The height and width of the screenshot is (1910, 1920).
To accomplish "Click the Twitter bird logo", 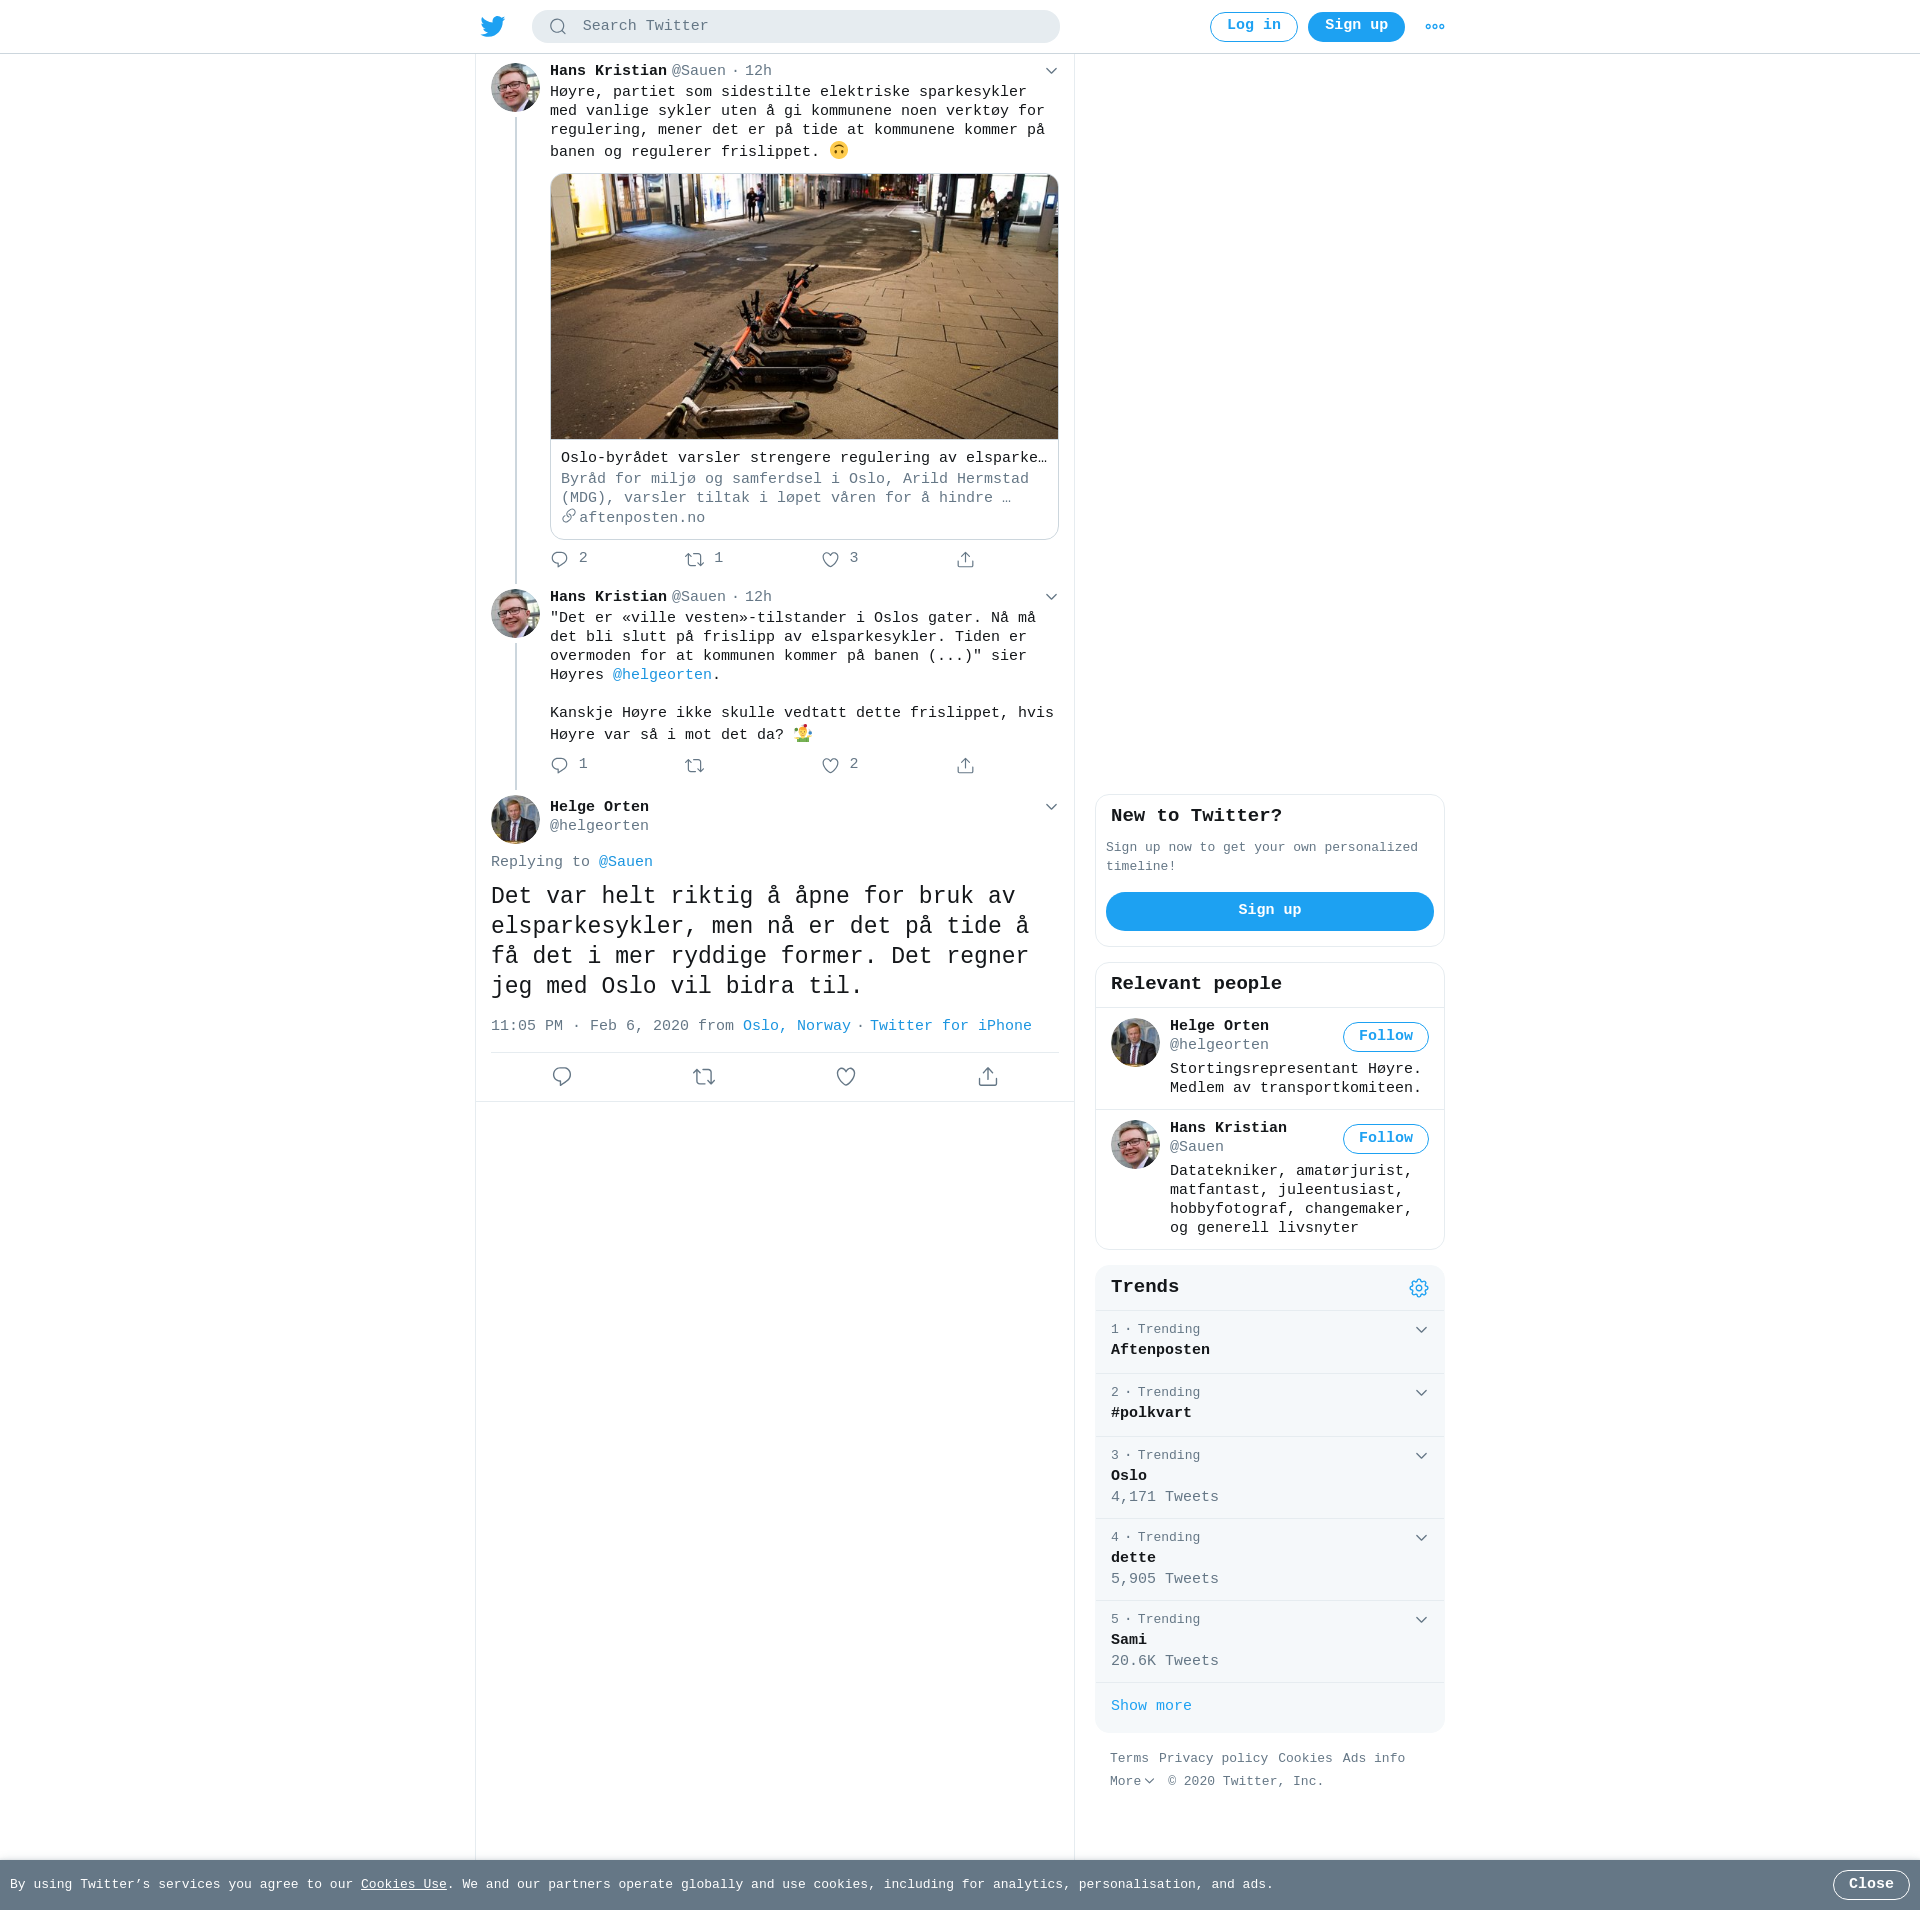I will (x=492, y=26).
